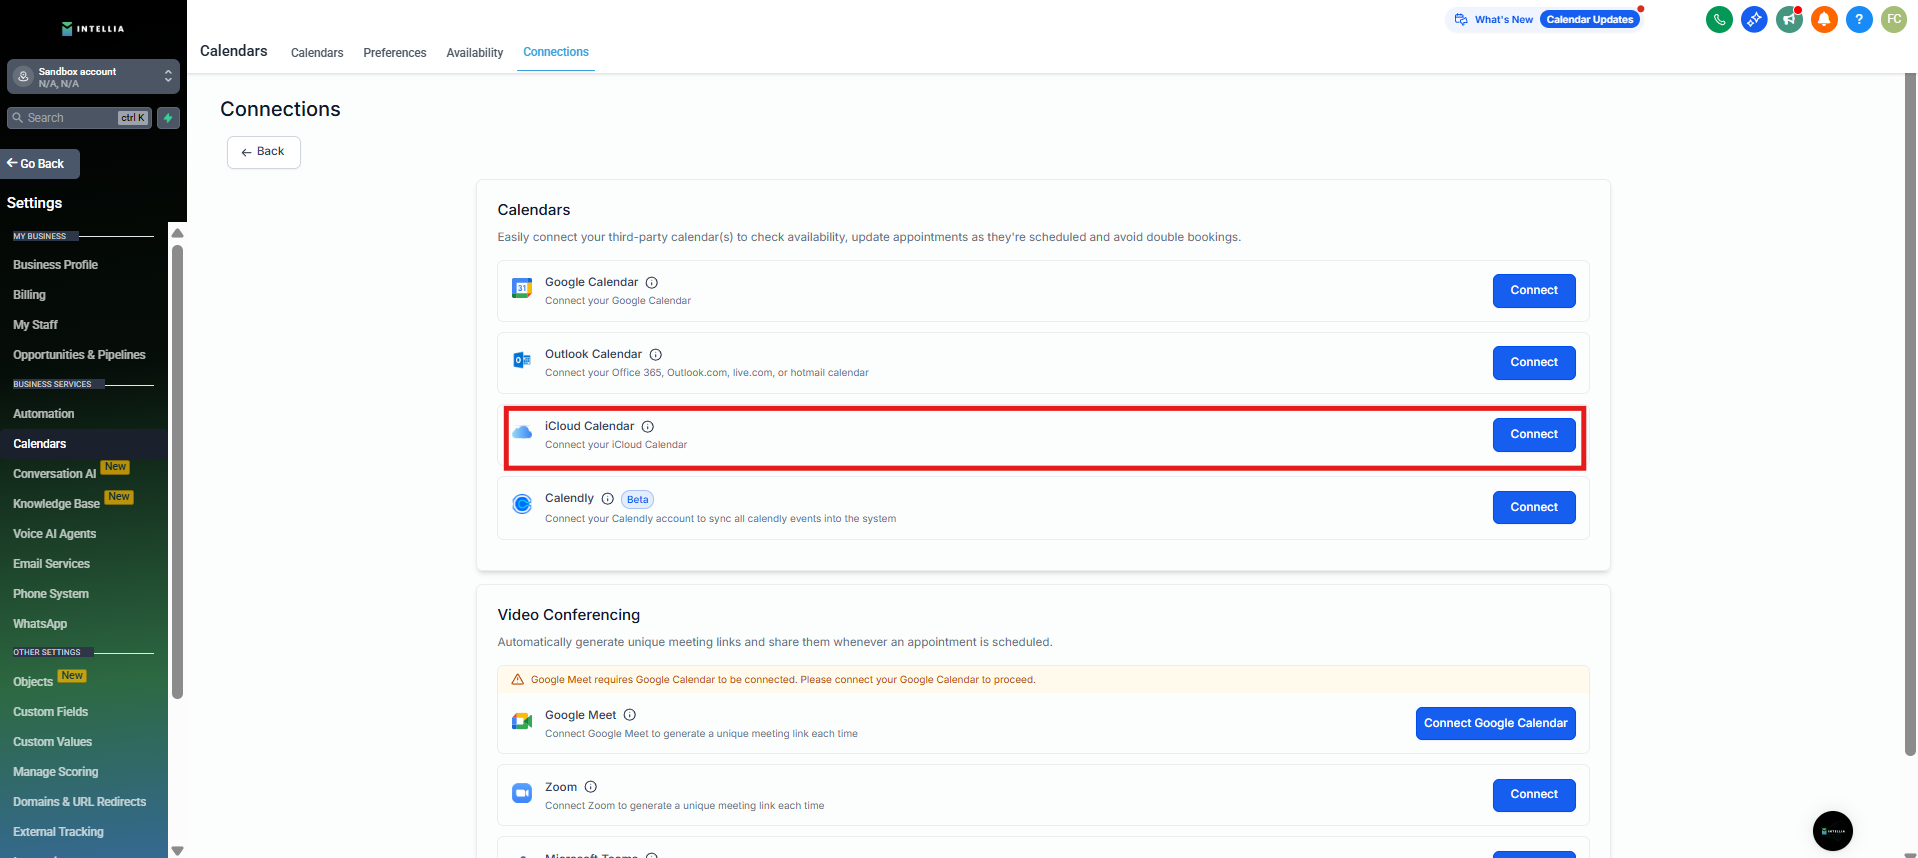The width and height of the screenshot is (1918, 858).
Task: Click the blue question mark help icon
Action: click(1859, 19)
